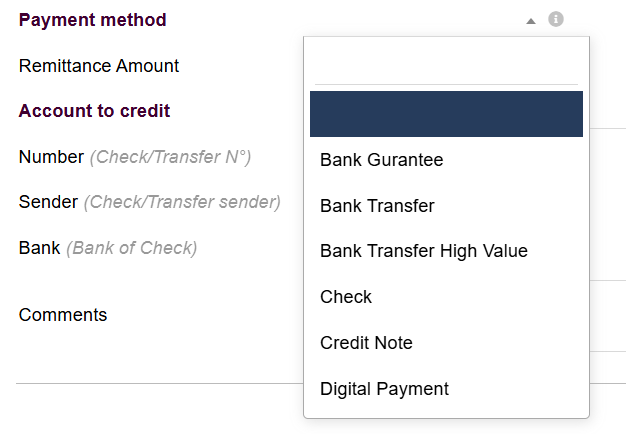The image size is (626, 434).
Task: Collapse the Payment method dropdown arrow
Action: [x=531, y=20]
